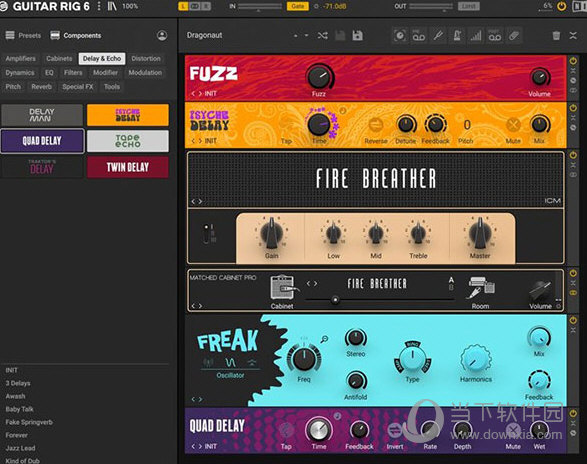The height and width of the screenshot is (464, 587).
Task: Select the Twin Delay component
Action: (128, 167)
